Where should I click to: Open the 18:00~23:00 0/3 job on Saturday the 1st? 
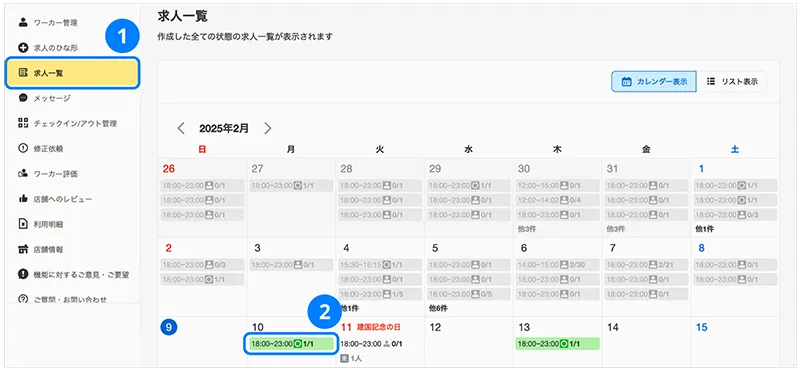735,215
